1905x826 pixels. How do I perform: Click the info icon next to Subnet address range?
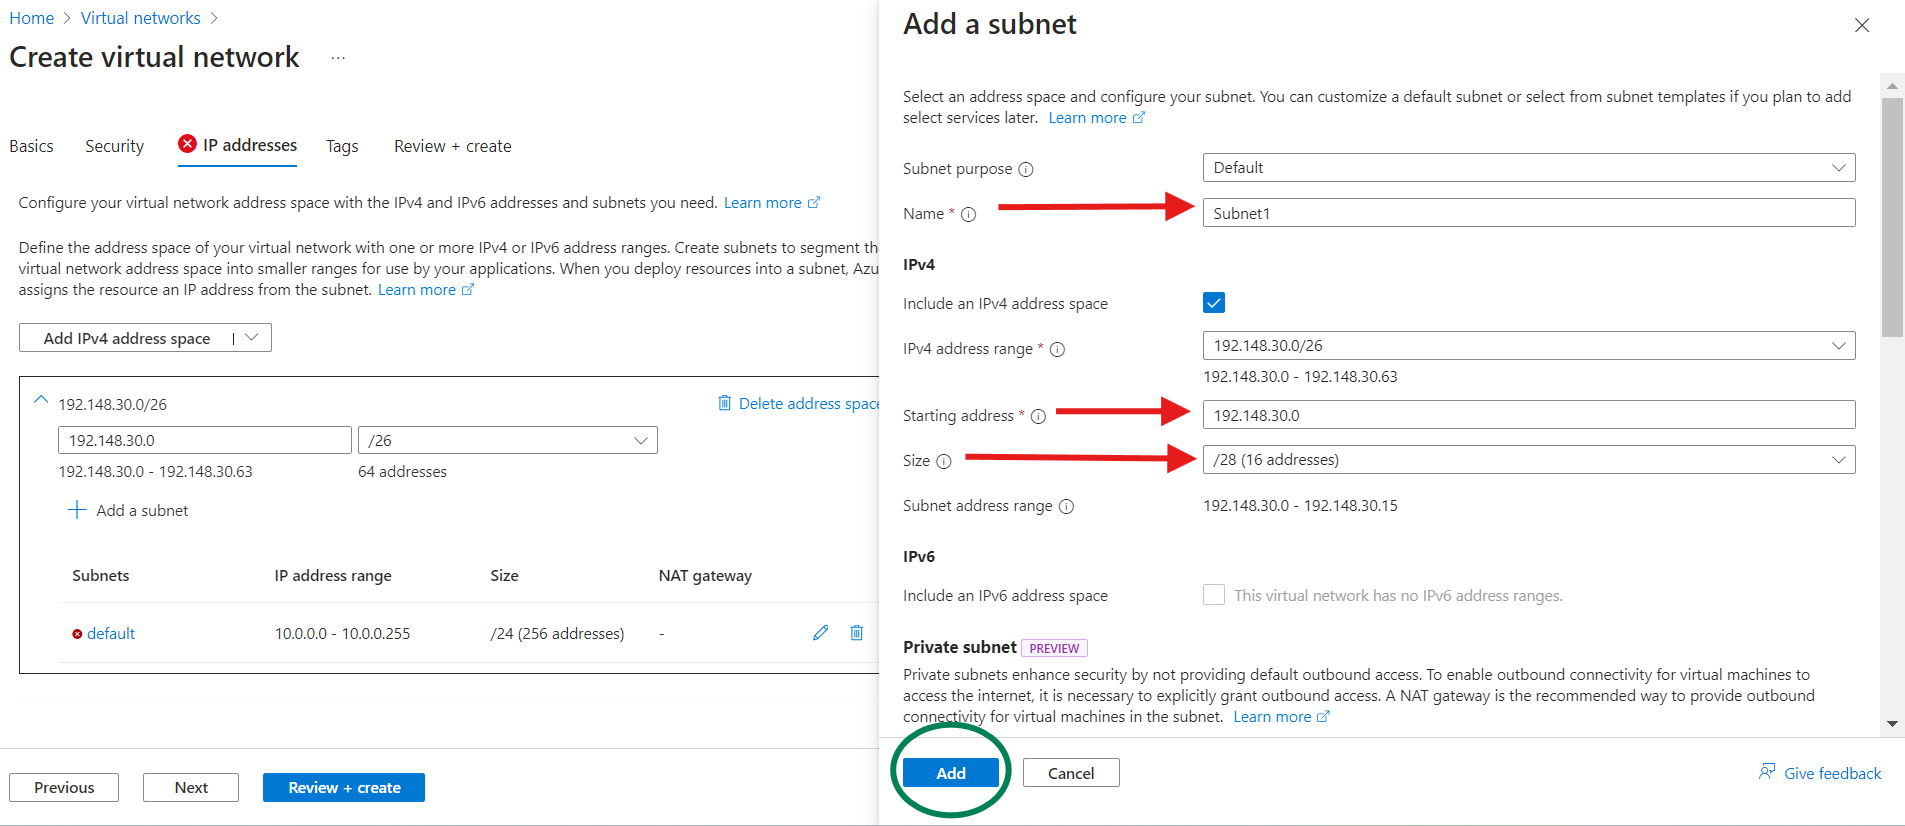point(1067,507)
